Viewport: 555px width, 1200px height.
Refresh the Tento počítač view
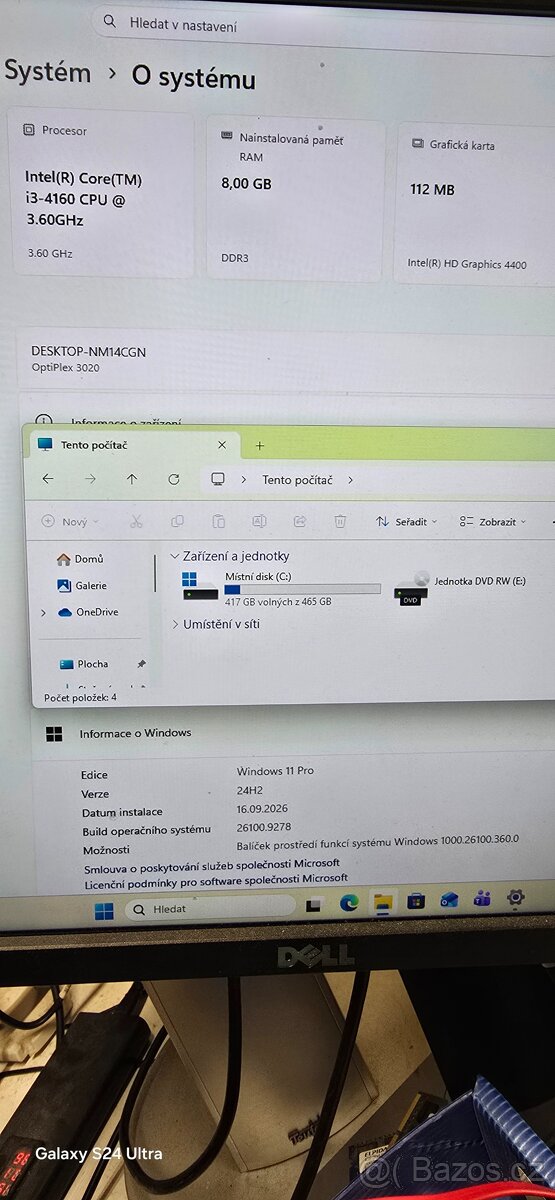point(174,479)
